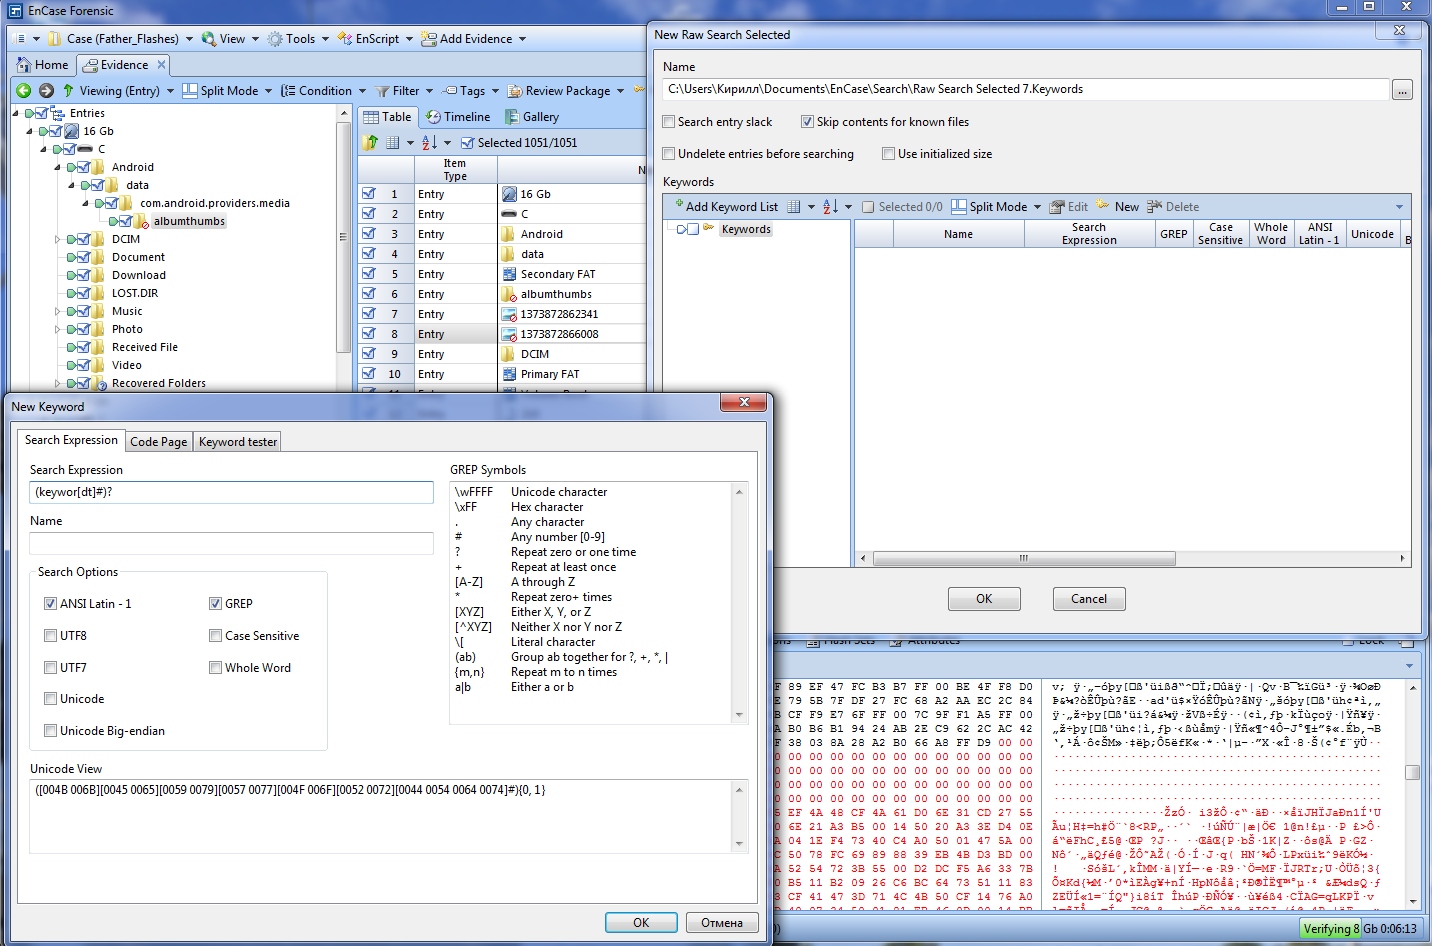Click the Add Keyword List icon
The height and width of the screenshot is (946, 1432).
click(x=677, y=206)
